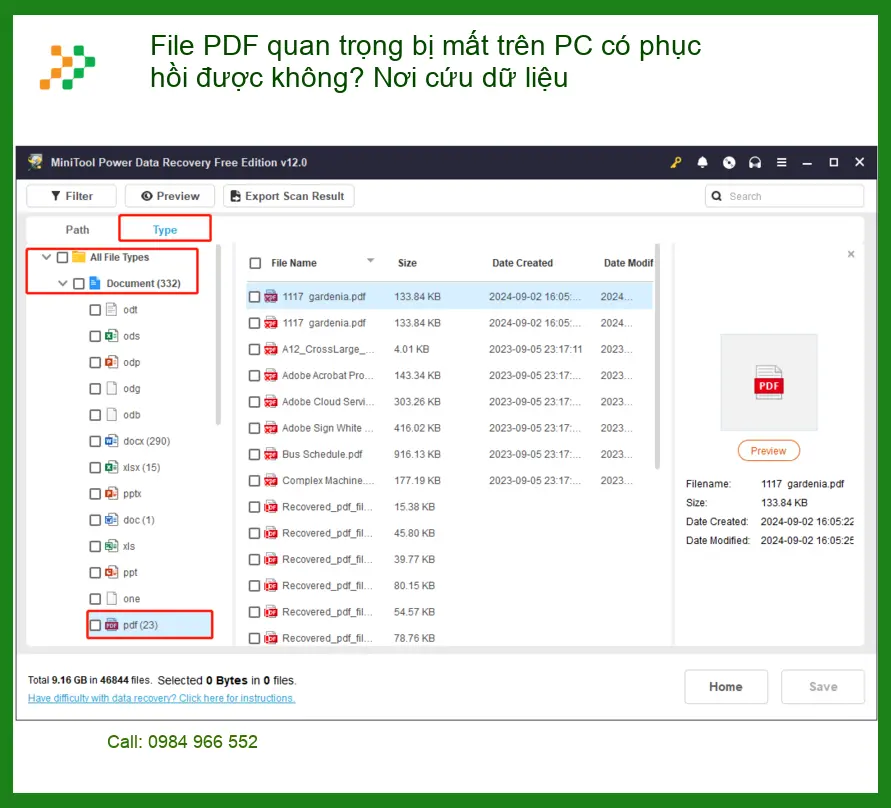Close the file details preview pane
Viewport: 891px width, 808px height.
851,254
